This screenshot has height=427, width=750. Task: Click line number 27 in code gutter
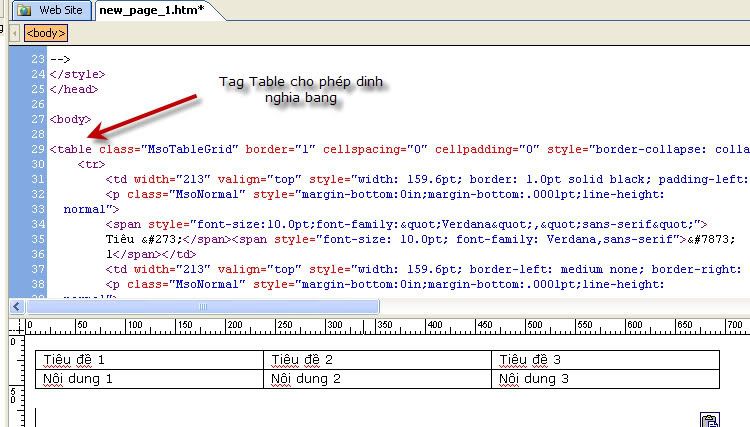38,119
